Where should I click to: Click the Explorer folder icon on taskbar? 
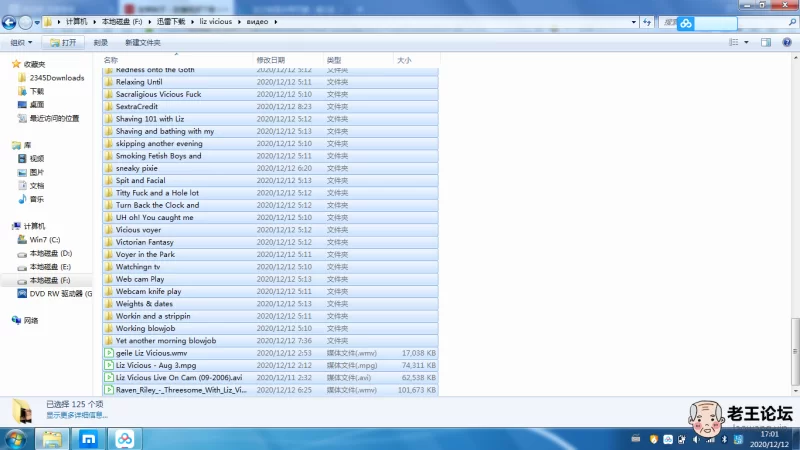click(x=52, y=439)
